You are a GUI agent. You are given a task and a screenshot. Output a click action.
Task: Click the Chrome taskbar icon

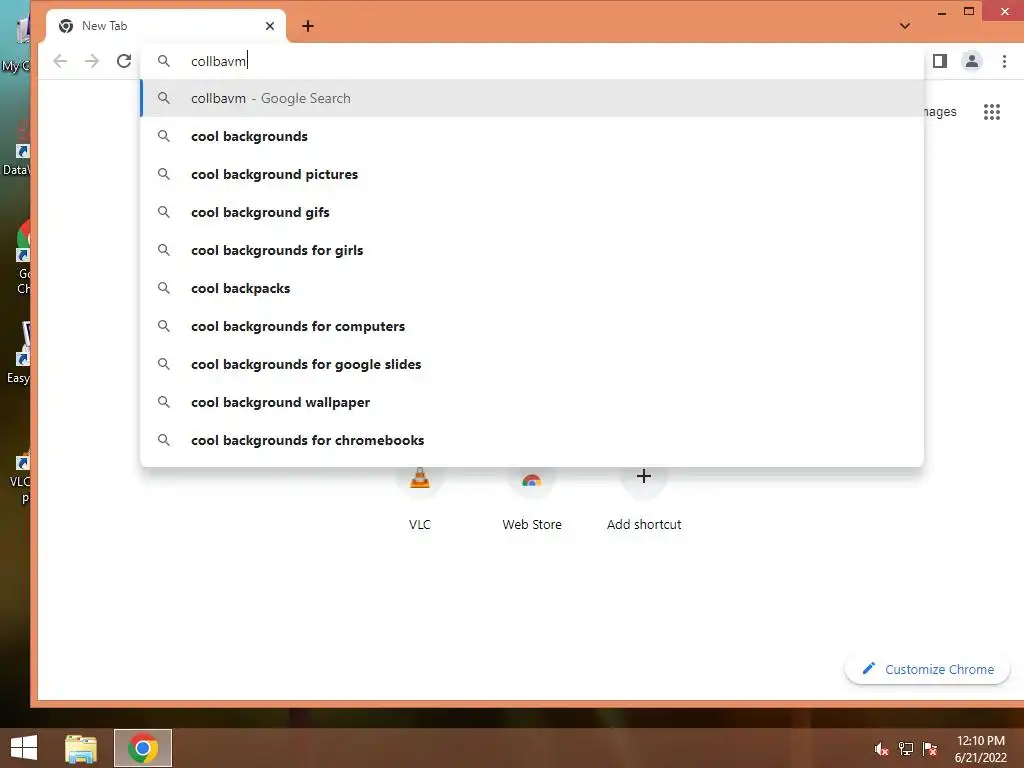(143, 748)
